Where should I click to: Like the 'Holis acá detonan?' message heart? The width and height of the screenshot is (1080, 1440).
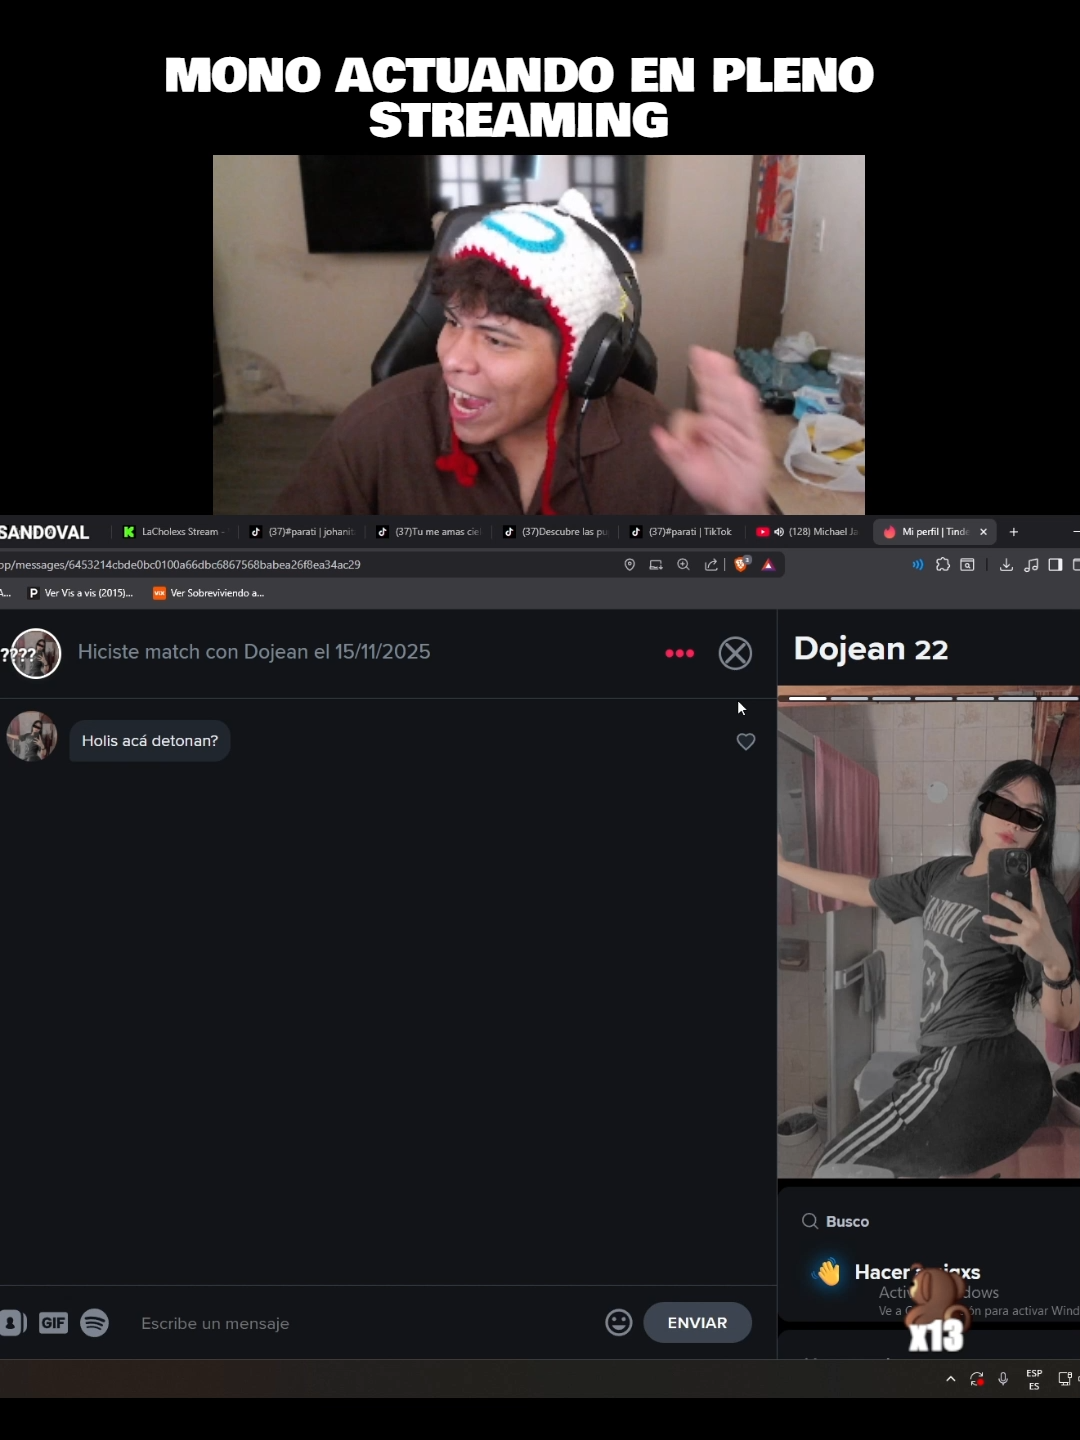(746, 741)
